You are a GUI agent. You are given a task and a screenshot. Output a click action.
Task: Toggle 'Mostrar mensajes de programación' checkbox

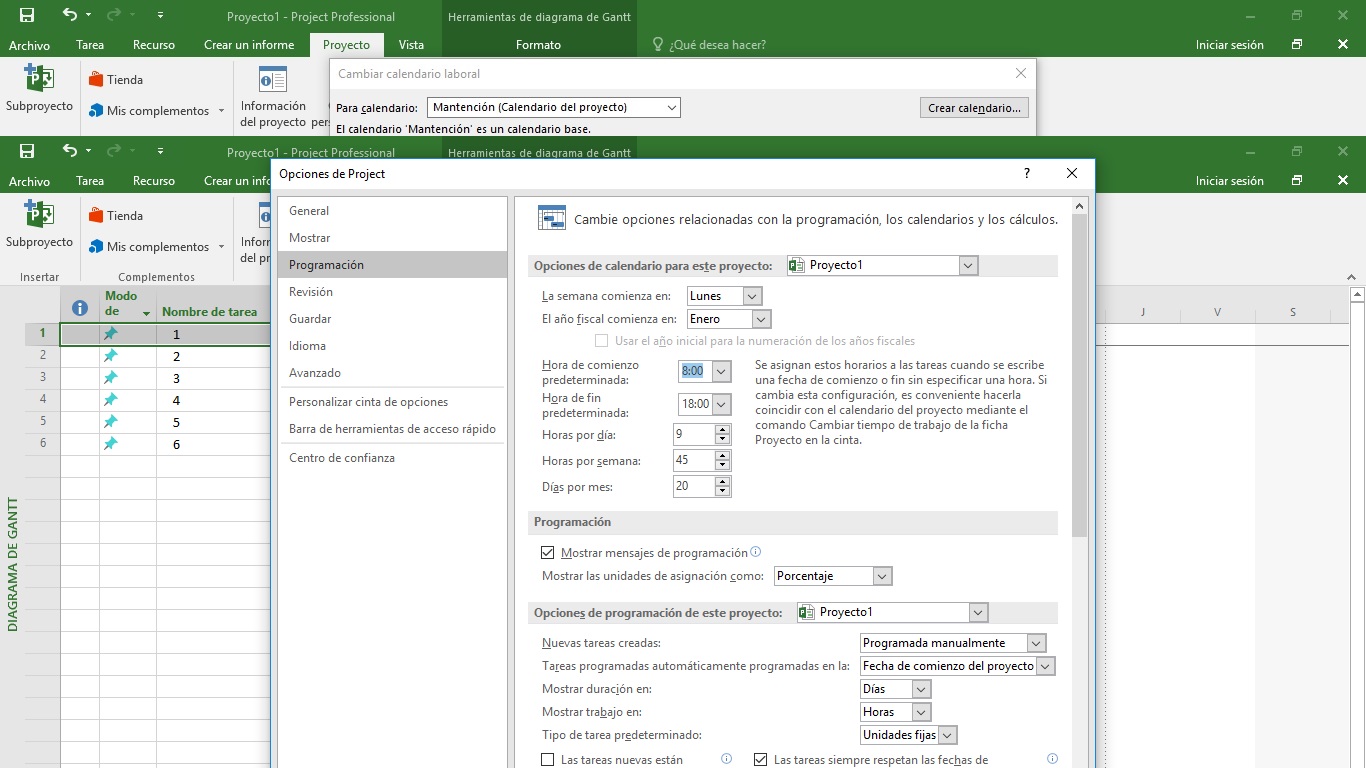click(x=547, y=552)
